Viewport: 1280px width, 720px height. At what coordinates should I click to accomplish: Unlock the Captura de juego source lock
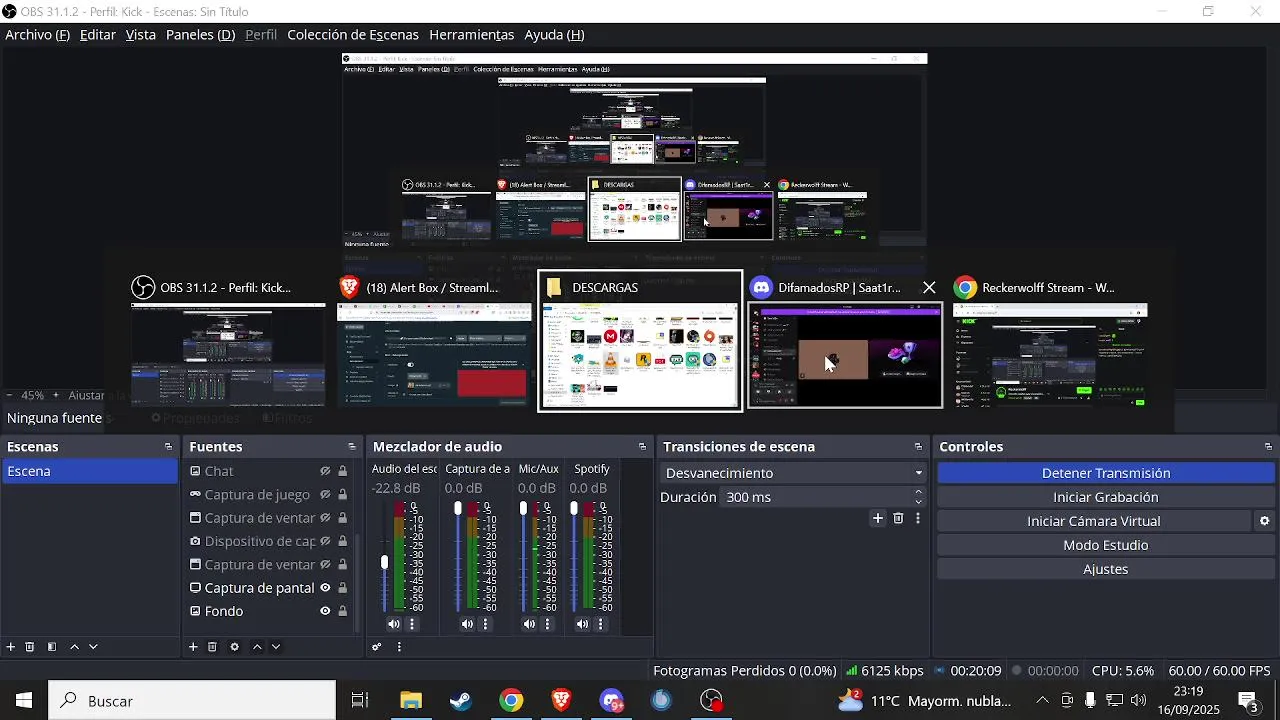pyautogui.click(x=342, y=494)
